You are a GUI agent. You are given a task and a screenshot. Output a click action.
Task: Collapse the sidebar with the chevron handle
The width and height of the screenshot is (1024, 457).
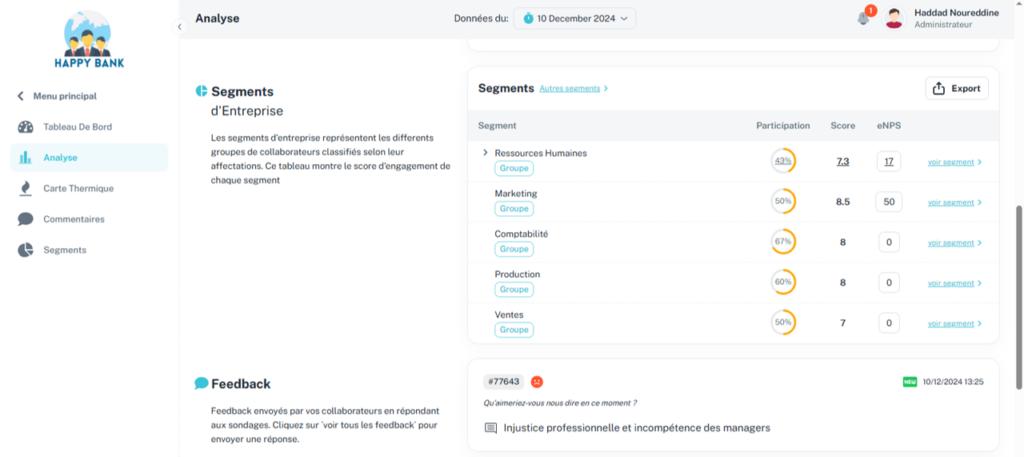click(180, 27)
